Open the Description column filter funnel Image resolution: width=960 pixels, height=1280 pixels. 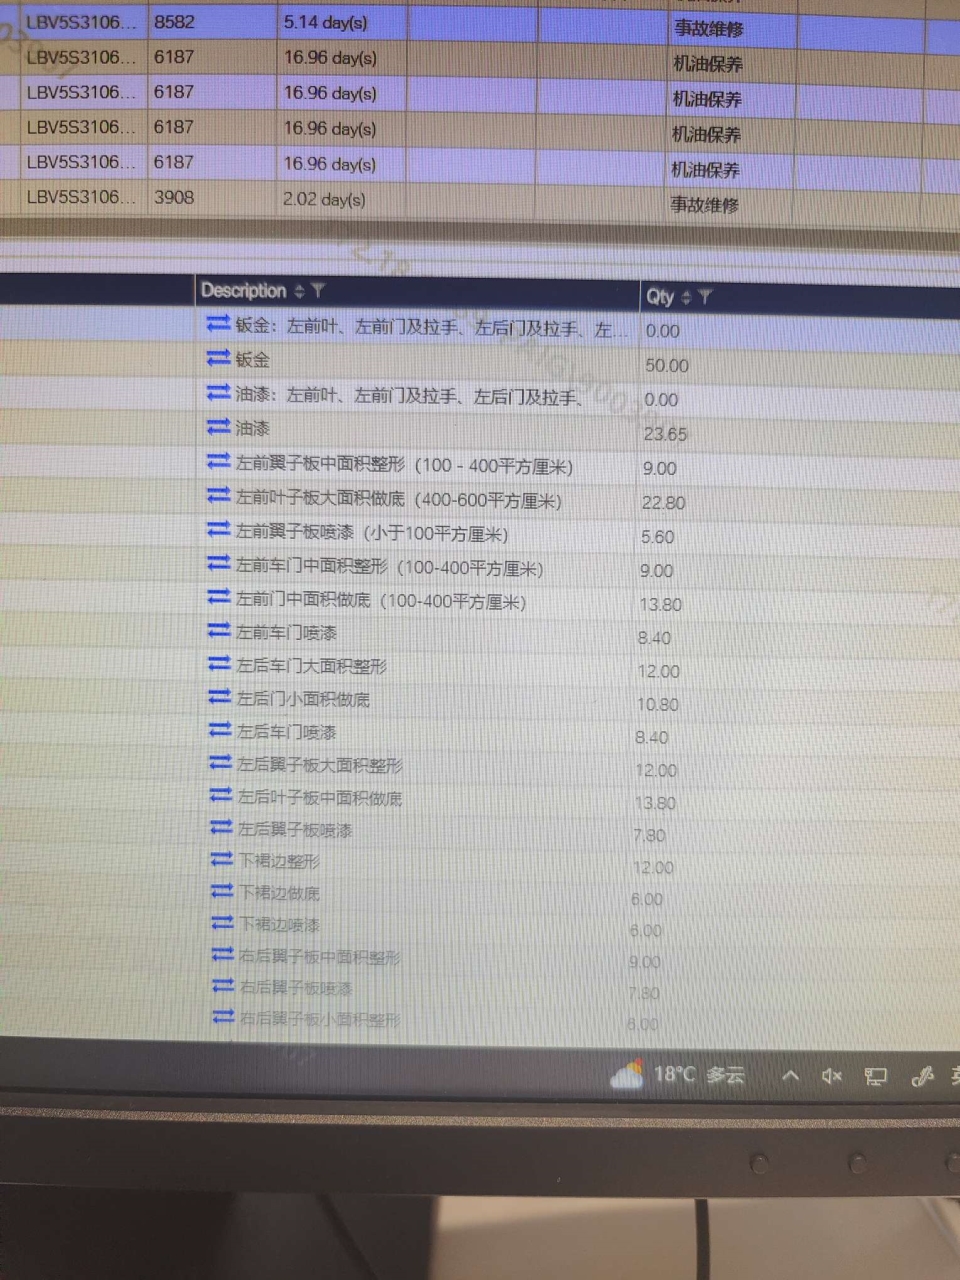(318, 291)
